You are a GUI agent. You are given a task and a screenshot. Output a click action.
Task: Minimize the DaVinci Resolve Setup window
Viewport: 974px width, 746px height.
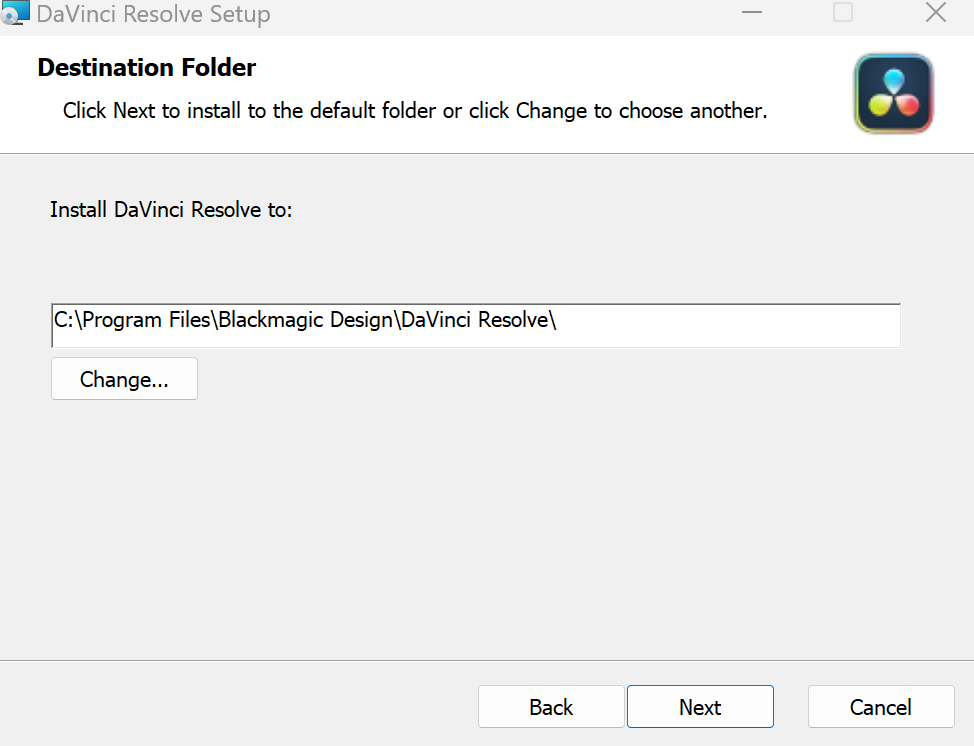tap(752, 12)
